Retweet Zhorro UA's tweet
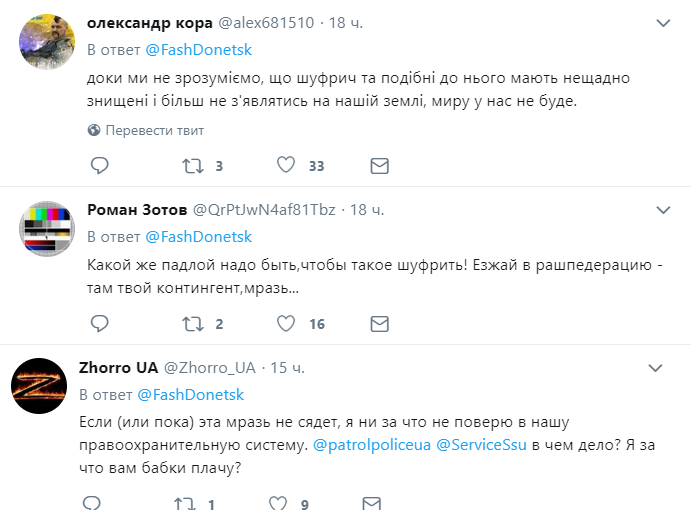This screenshot has width=691, height=520. click(x=184, y=505)
